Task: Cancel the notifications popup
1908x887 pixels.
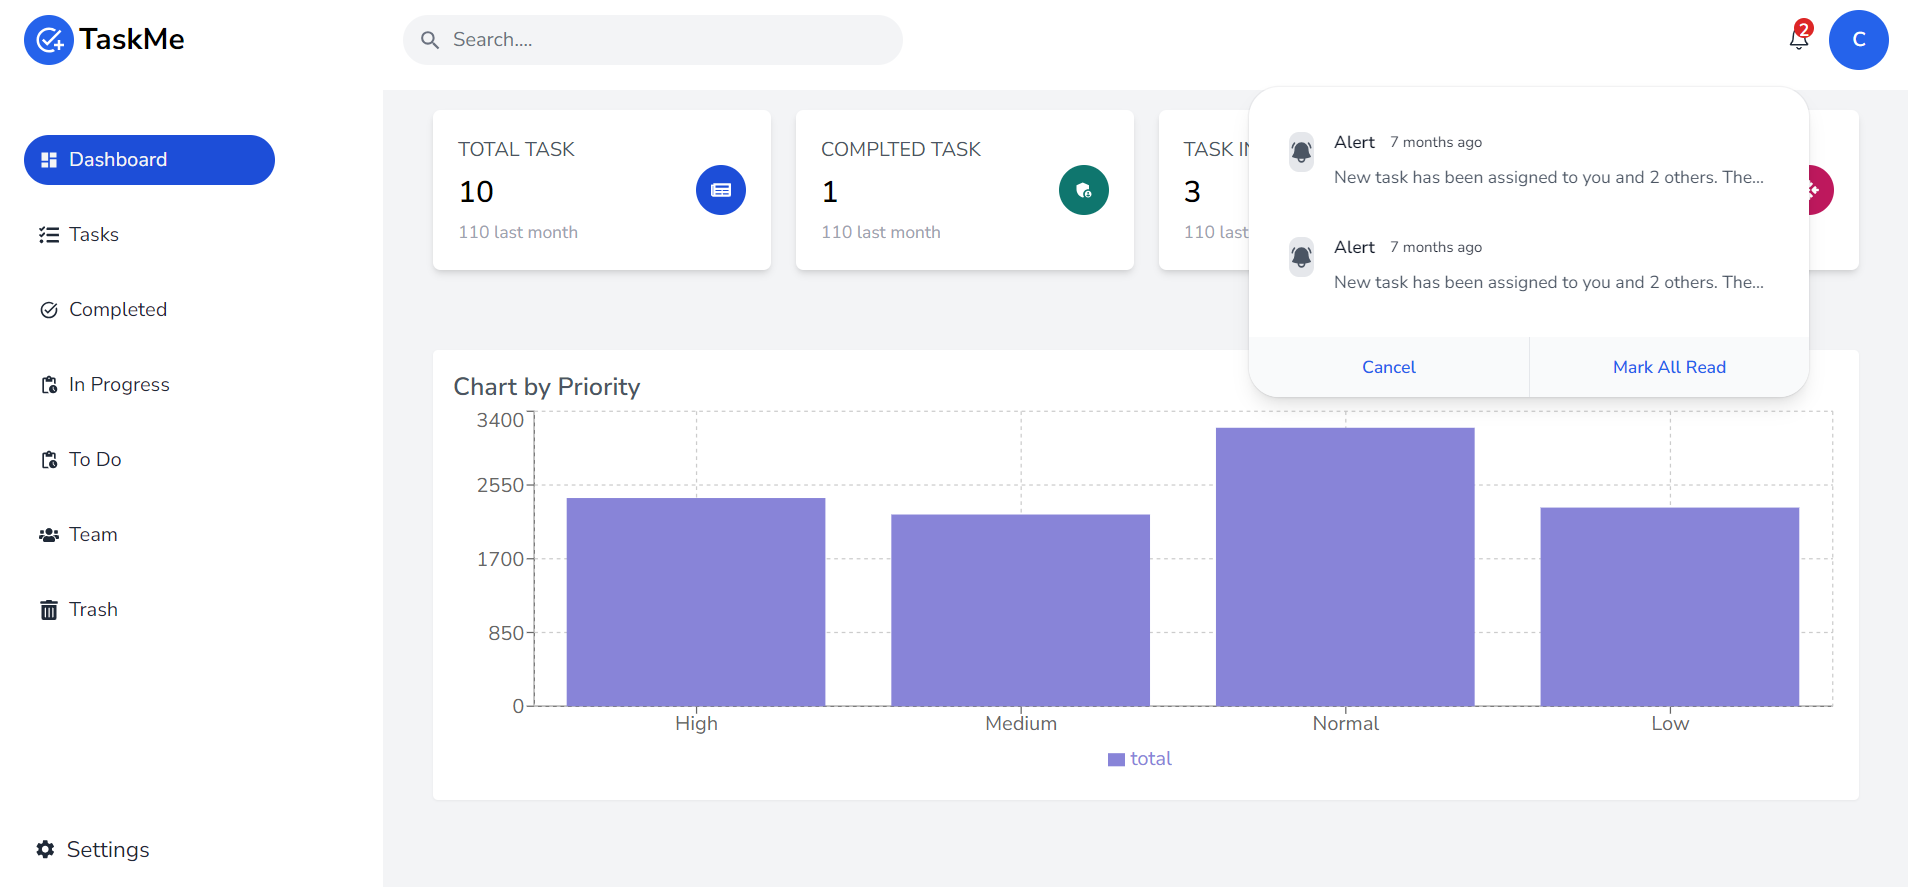Action: 1389,367
